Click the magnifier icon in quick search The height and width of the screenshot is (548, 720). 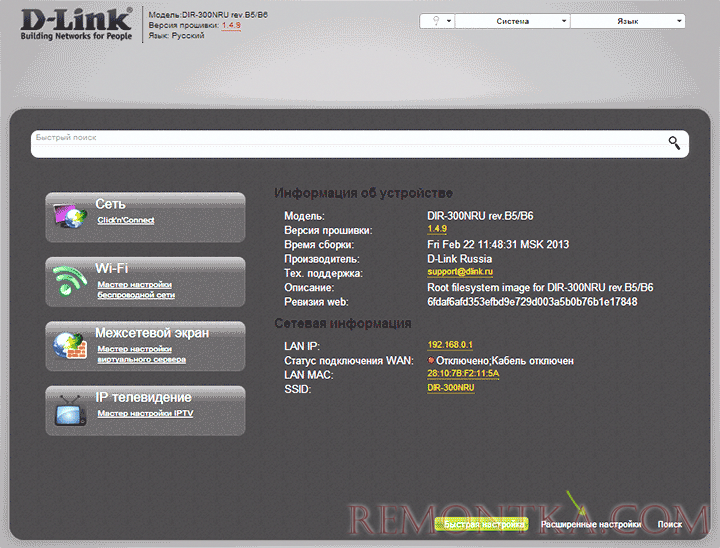point(674,143)
